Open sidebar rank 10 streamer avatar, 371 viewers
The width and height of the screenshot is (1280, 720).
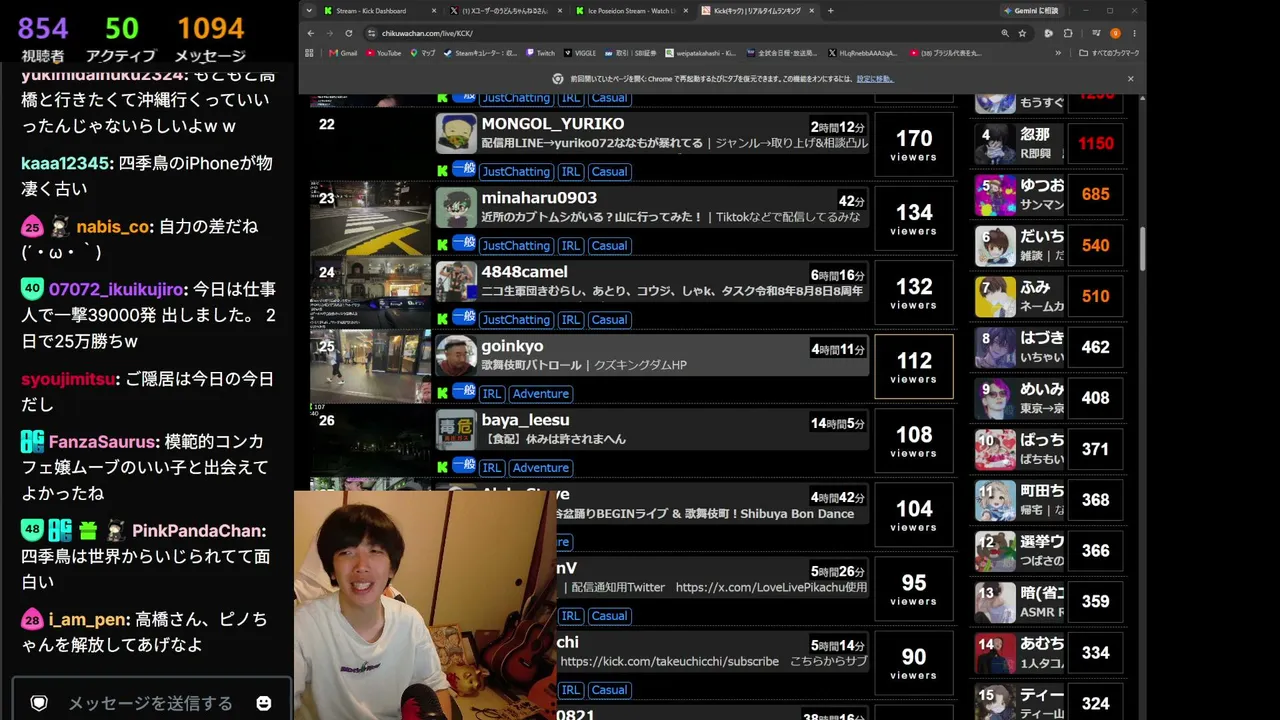995,449
